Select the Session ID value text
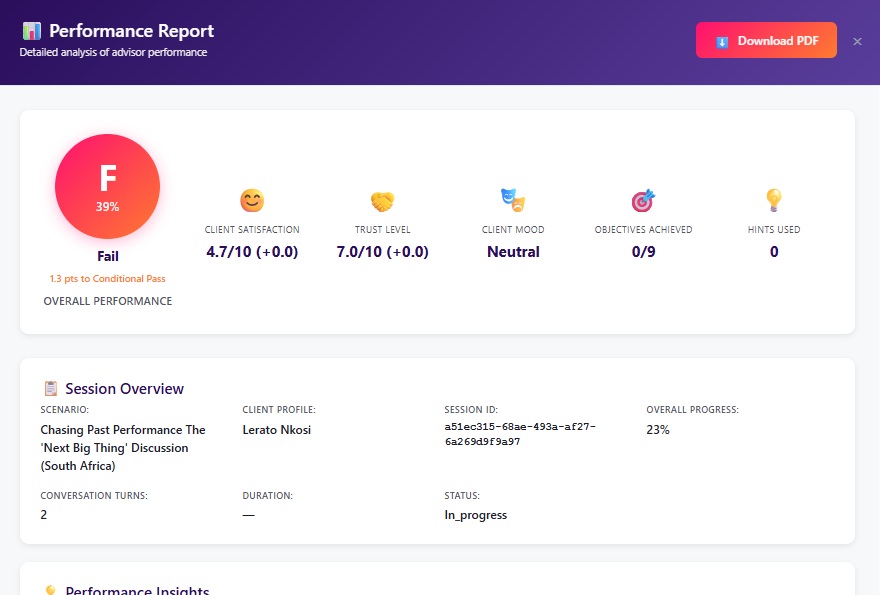This screenshot has width=880, height=595. 521,435
